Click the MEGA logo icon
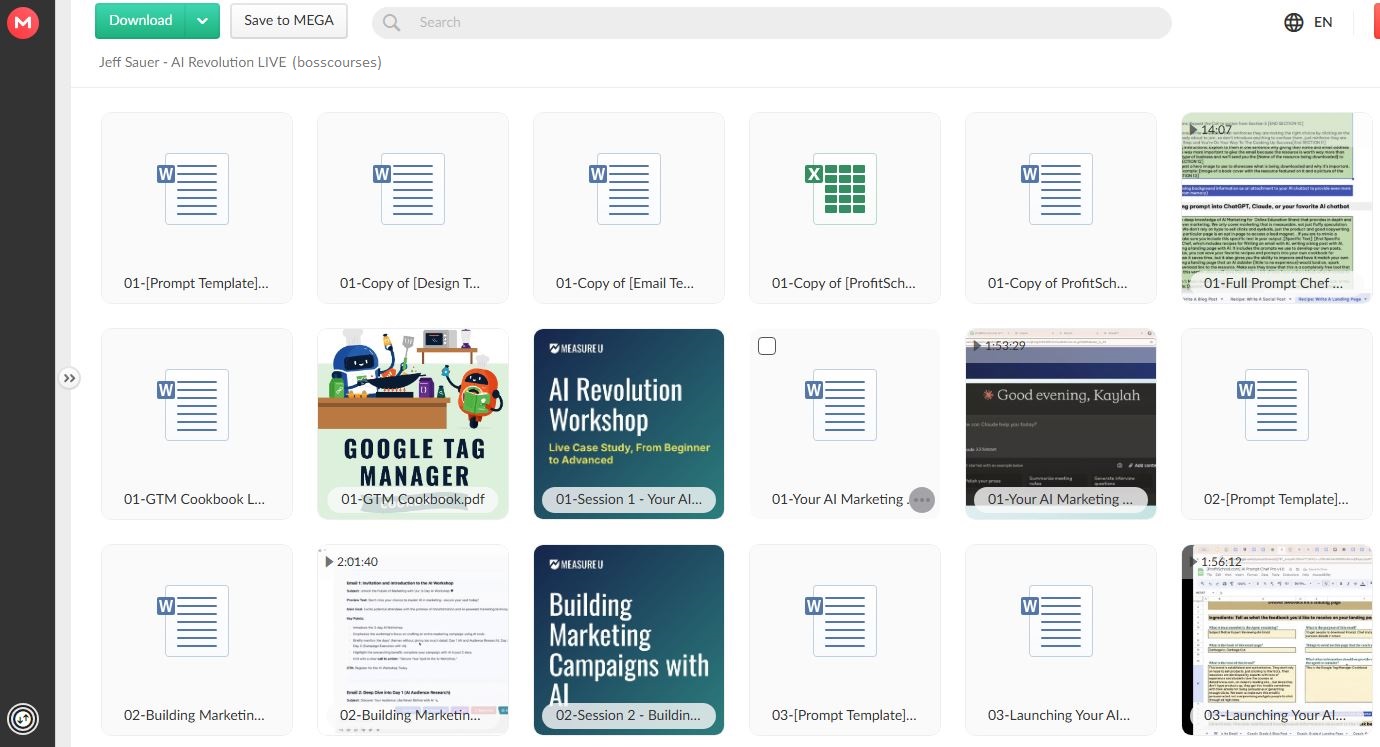1380x747 pixels. 22,22
